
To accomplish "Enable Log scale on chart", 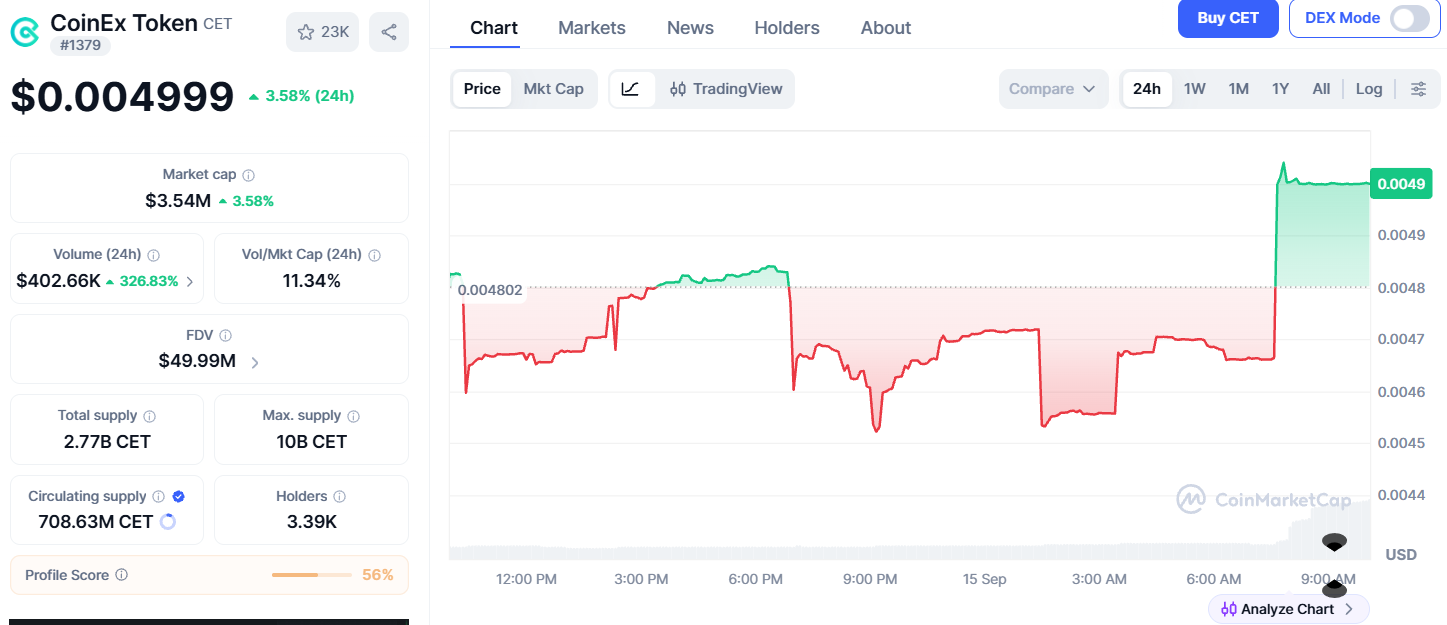I will [x=1369, y=89].
